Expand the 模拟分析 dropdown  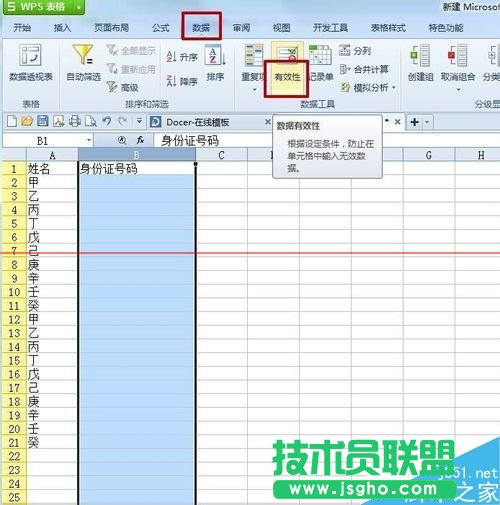pyautogui.click(x=394, y=88)
